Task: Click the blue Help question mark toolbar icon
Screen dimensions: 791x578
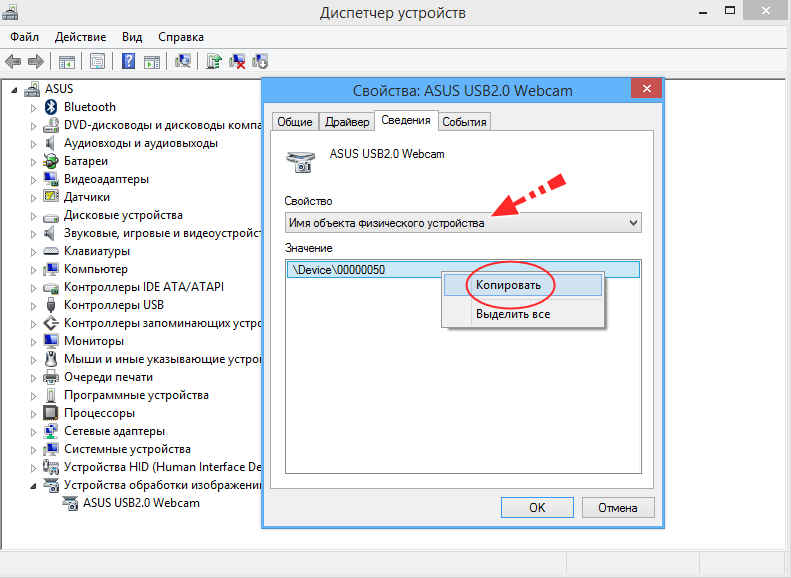Action: 129,61
